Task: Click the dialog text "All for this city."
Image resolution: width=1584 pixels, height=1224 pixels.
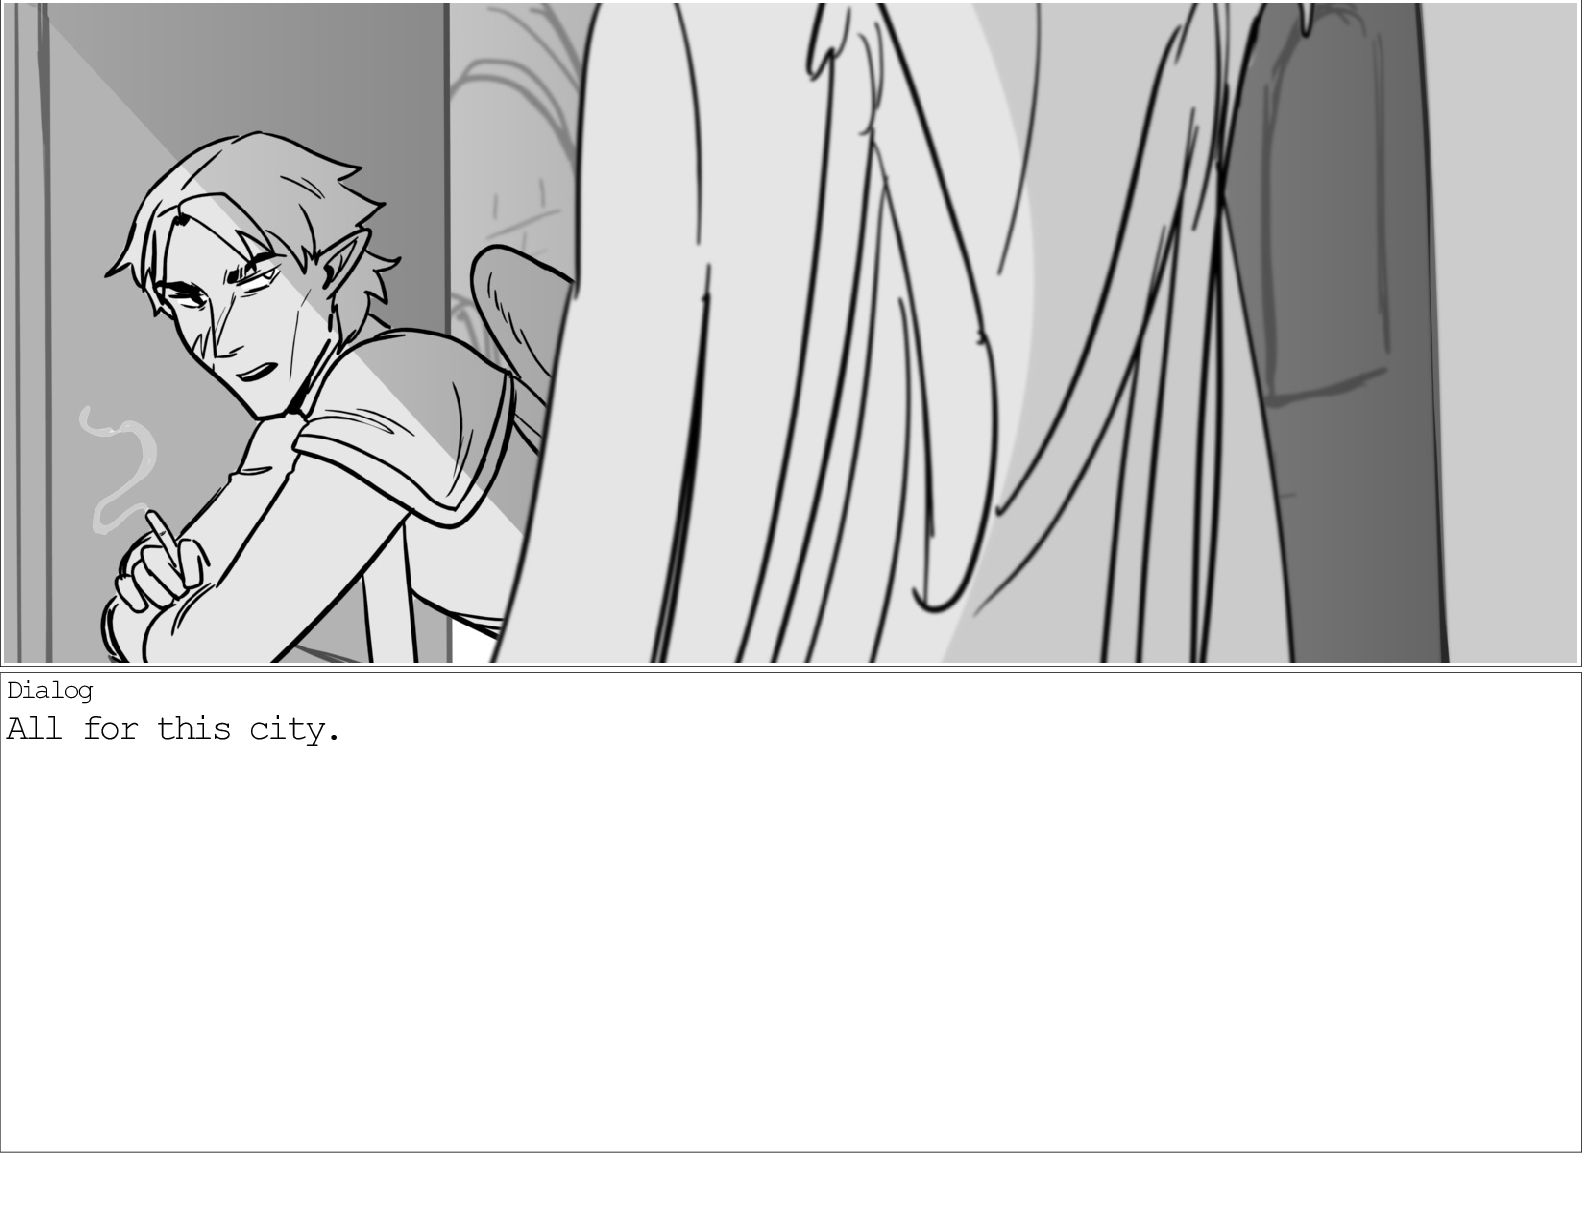Action: pyautogui.click(x=174, y=729)
